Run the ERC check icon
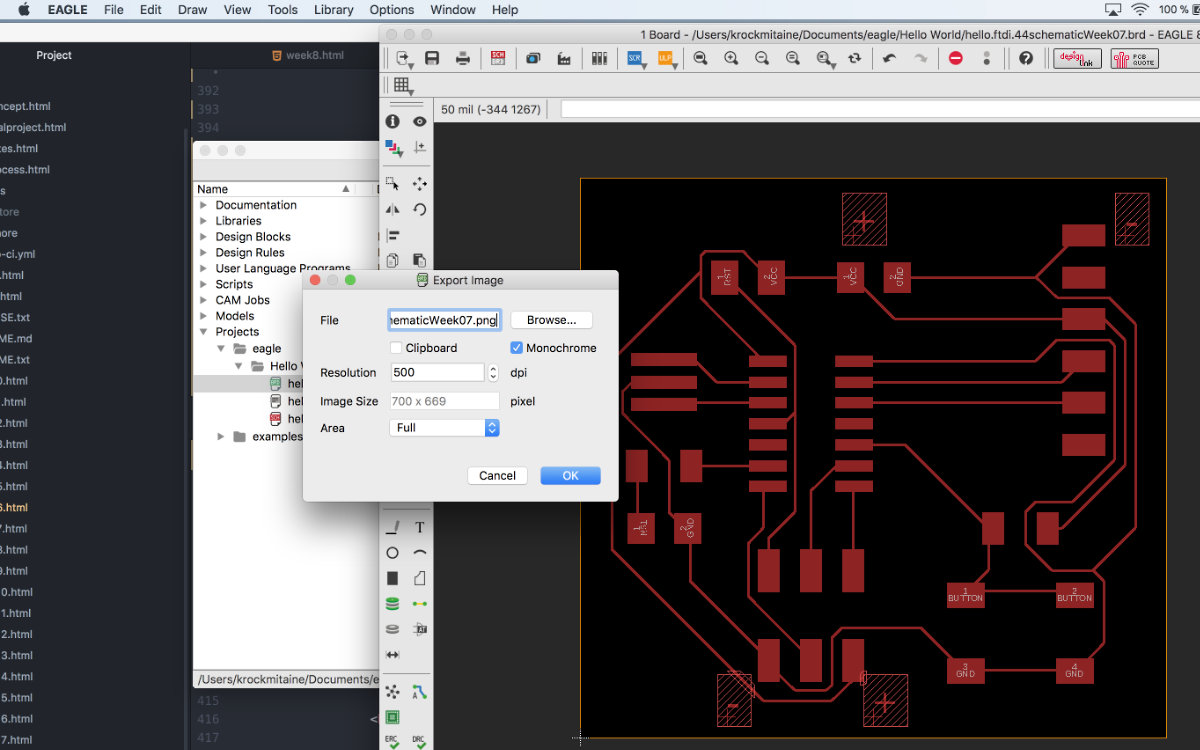The width and height of the screenshot is (1200, 750). pos(392,740)
